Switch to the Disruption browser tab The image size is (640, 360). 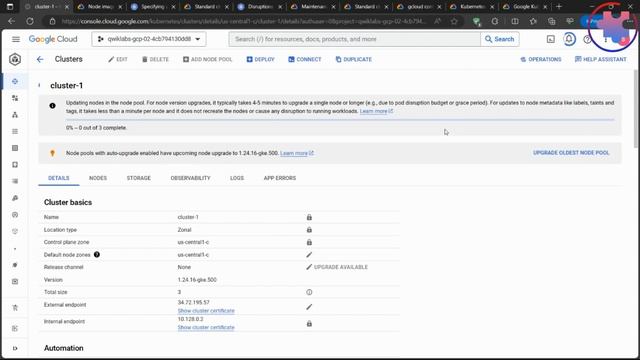[260, 7]
